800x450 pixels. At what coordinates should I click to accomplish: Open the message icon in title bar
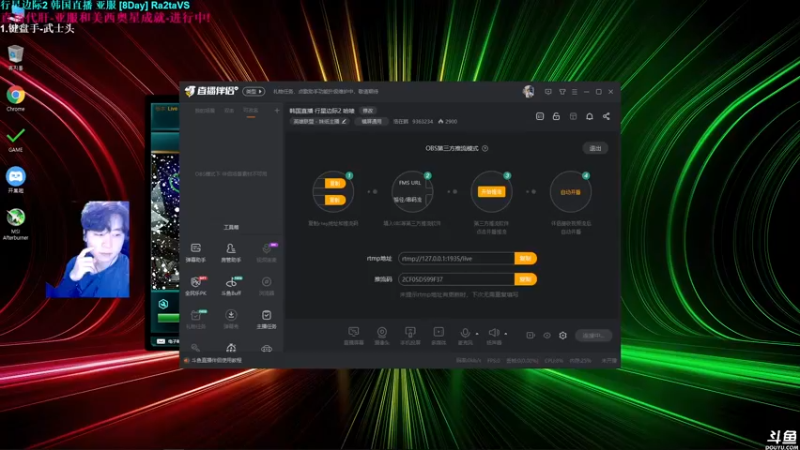pyautogui.click(x=548, y=92)
